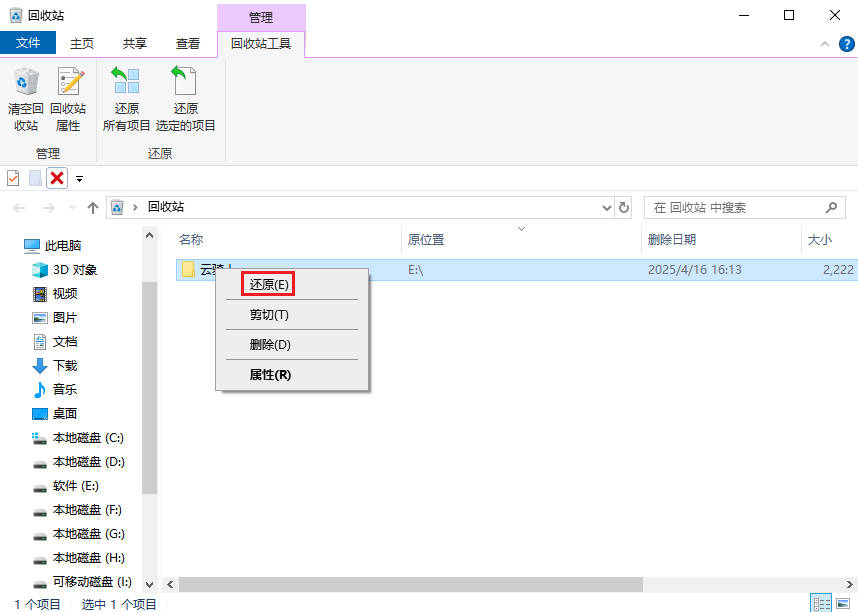Switch to large icons view in status bar
The width and height of the screenshot is (858, 612).
click(843, 603)
